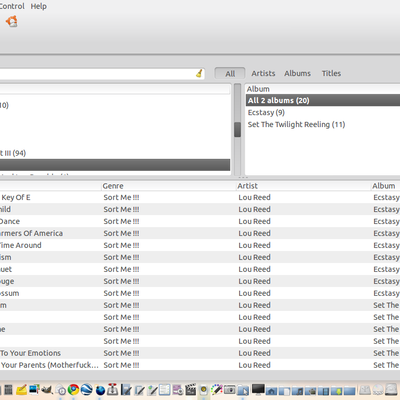400x400 pixels.
Task: Select the track ending 'uge'
Action: (7, 282)
